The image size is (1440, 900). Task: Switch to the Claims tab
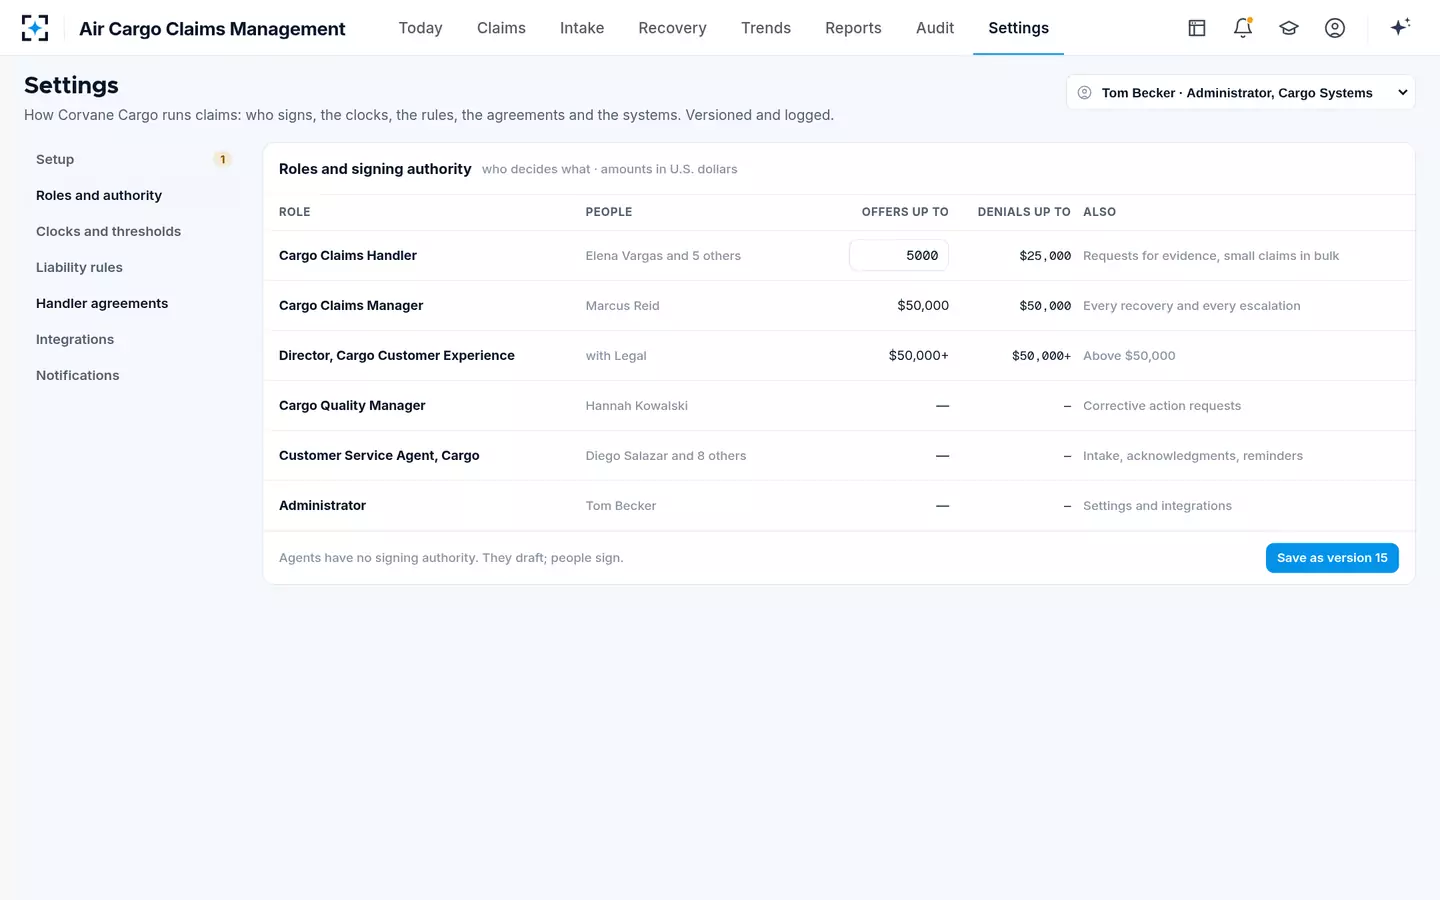click(x=501, y=28)
